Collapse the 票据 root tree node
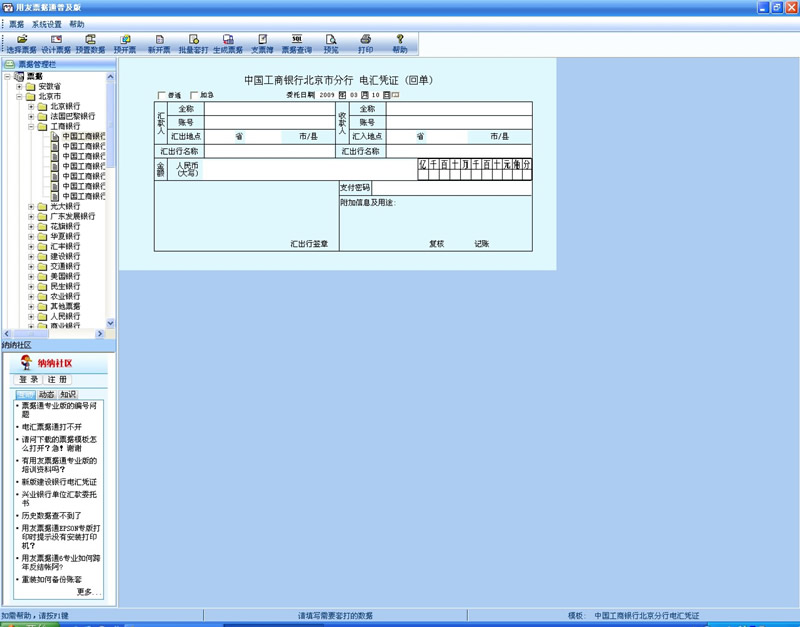 point(7,77)
